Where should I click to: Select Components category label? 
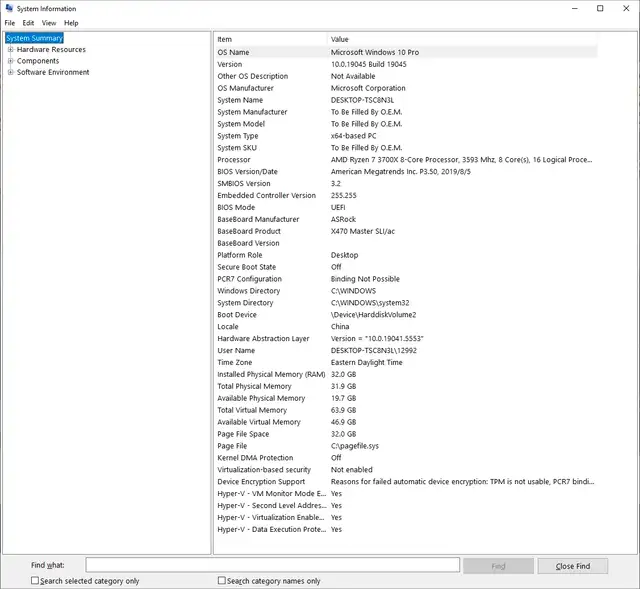[38, 61]
